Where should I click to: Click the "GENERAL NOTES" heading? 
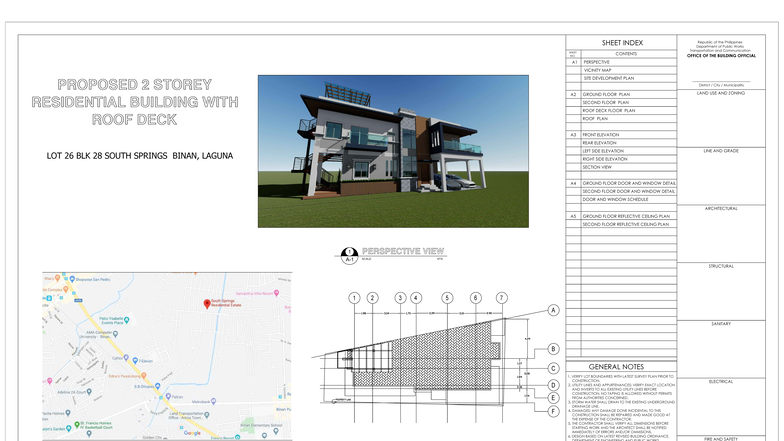coord(616,366)
